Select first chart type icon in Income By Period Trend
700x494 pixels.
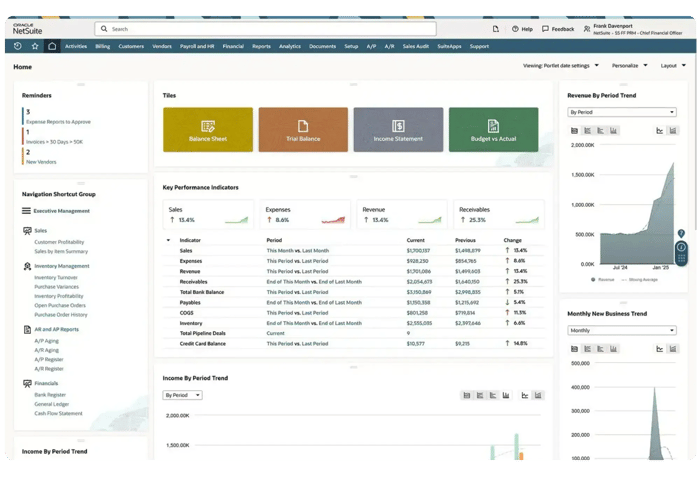[467, 395]
